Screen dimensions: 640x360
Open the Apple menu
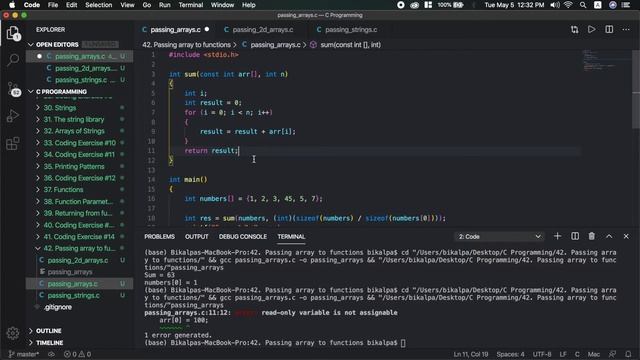[x=12, y=5]
